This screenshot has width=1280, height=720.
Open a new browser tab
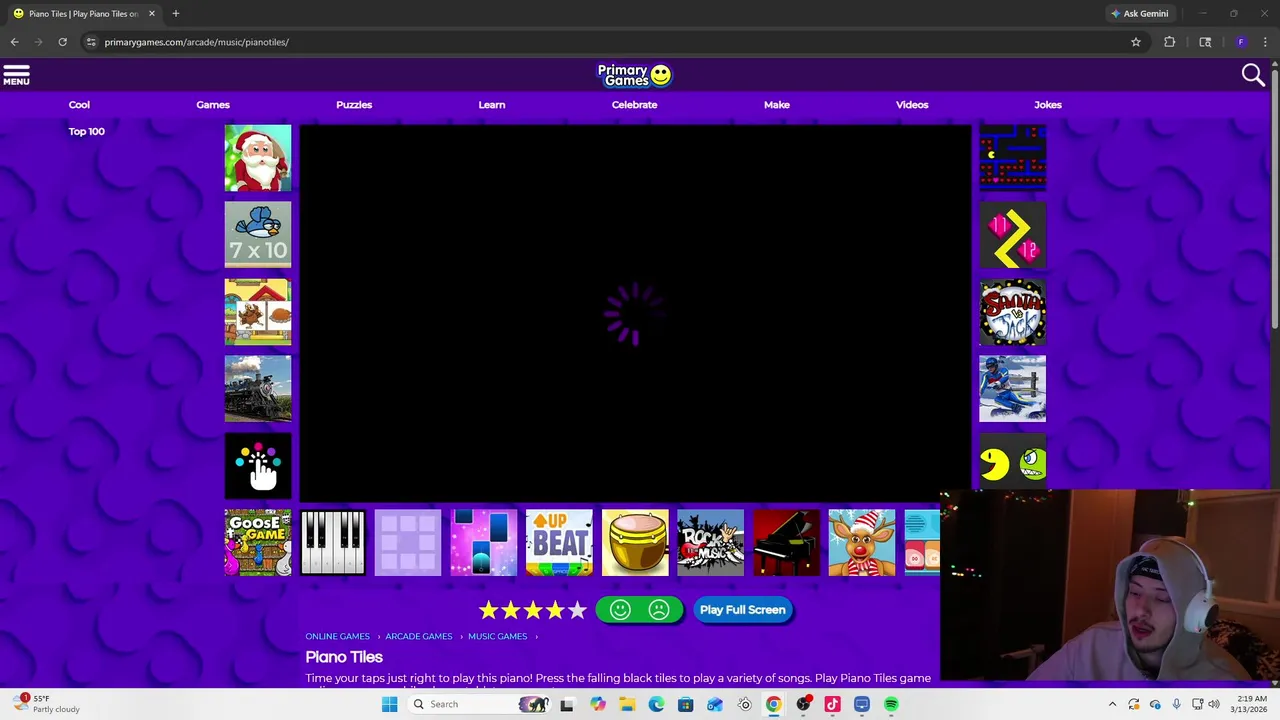(x=175, y=13)
